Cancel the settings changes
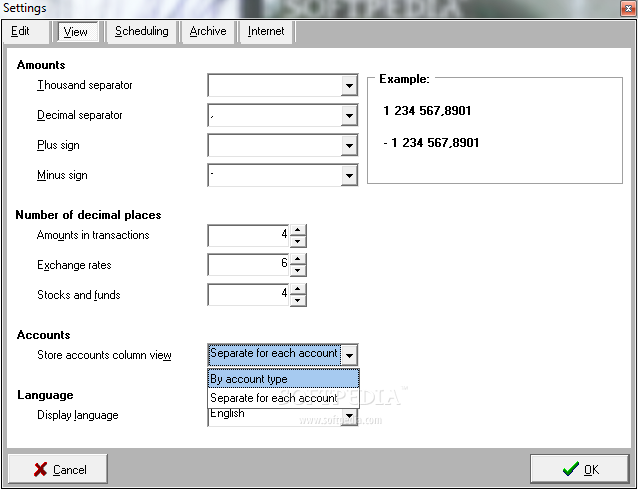The image size is (638, 490). (x=58, y=469)
